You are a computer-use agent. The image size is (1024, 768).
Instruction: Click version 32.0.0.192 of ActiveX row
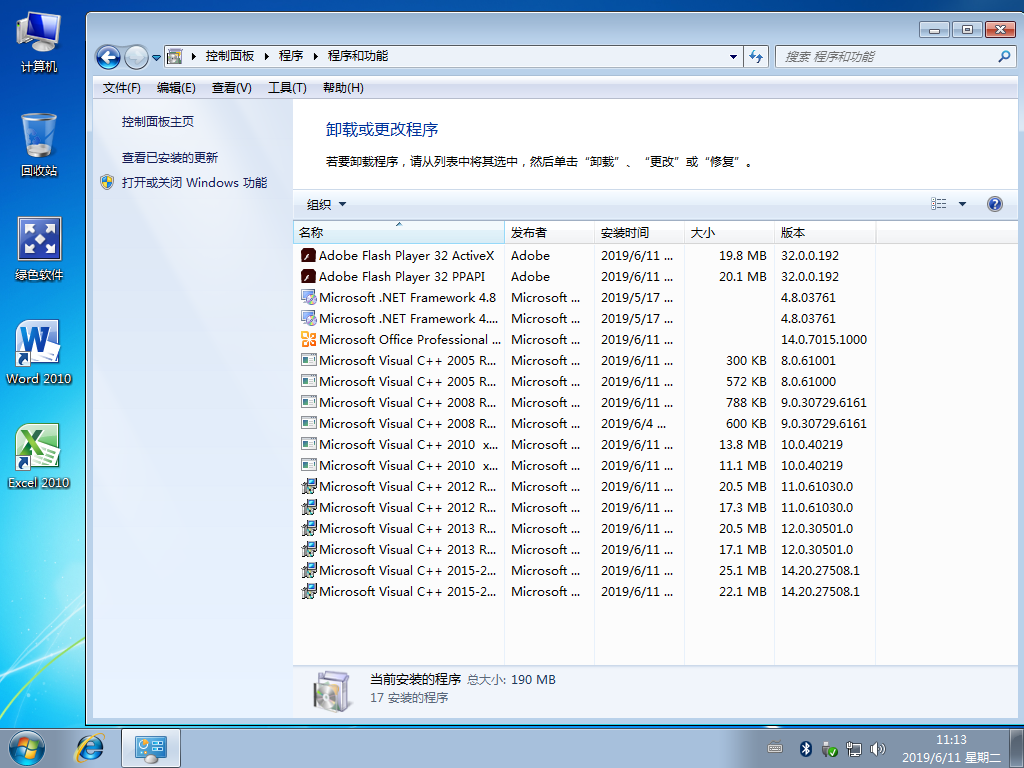(810, 255)
